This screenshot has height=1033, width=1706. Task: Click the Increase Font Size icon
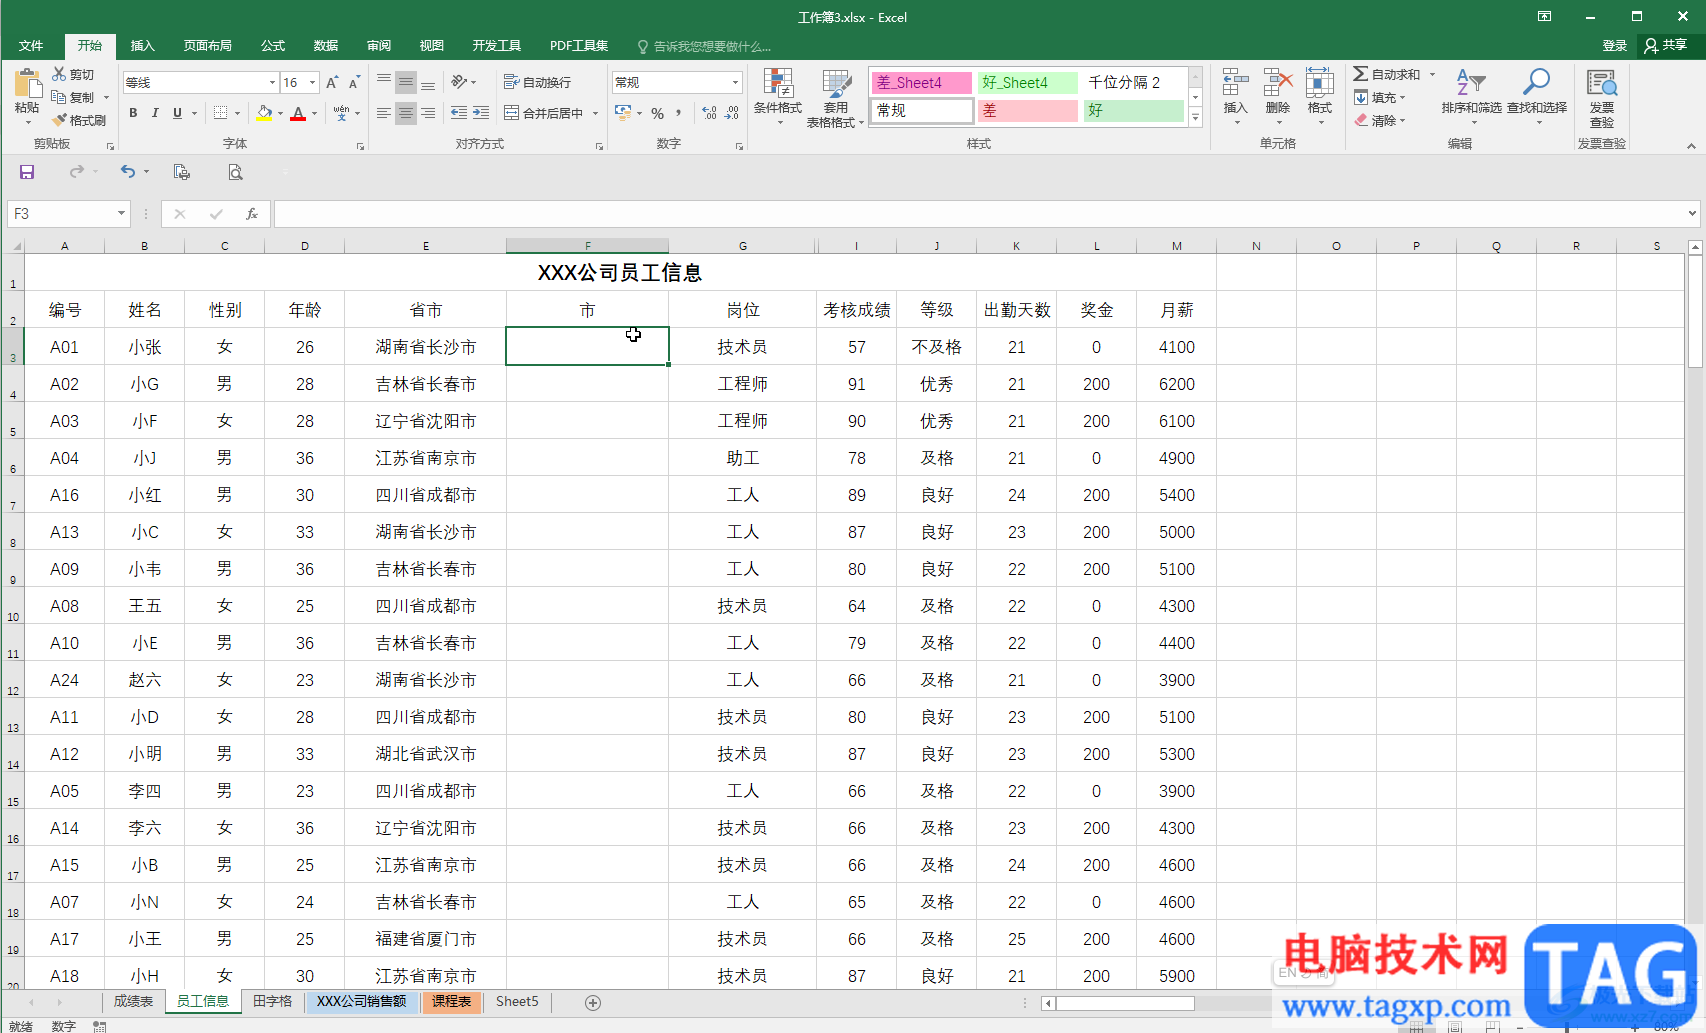332,83
